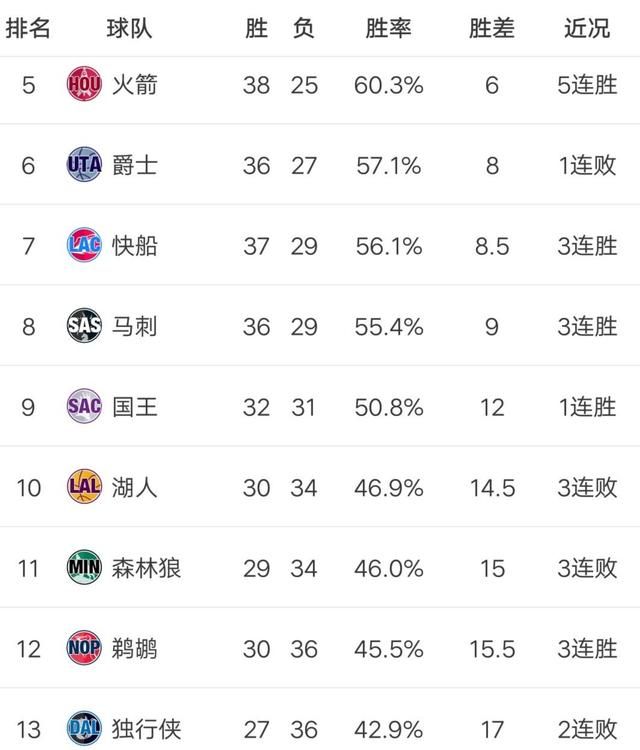Click the 近况 column header
Image resolution: width=640 pixels, height=750 pixels.
point(587,28)
